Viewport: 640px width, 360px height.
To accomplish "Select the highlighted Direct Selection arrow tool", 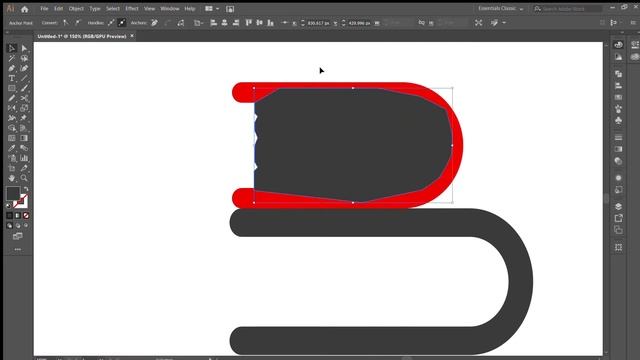I will (11, 49).
